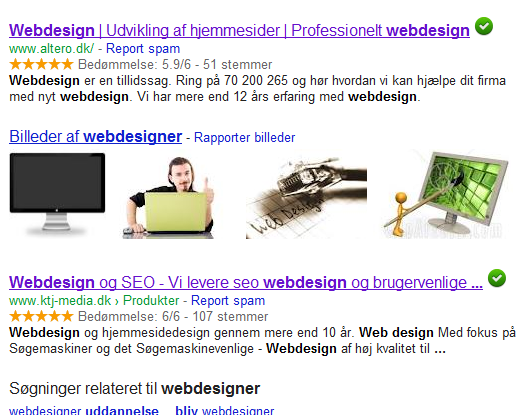Viewport: 529px width, 415px height.
Task: Click star rating under www.ktj-media.dk
Action: [x=41, y=316]
